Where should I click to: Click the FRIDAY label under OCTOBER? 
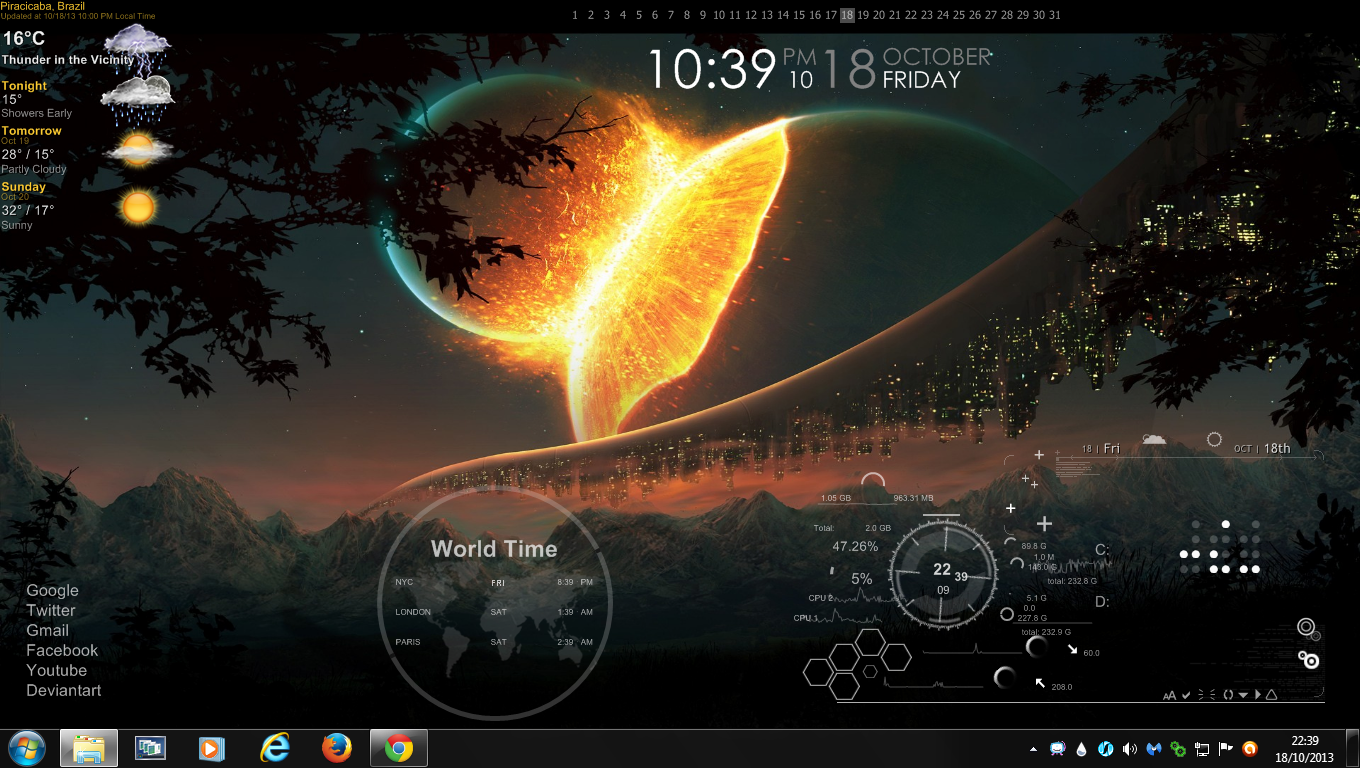click(921, 80)
